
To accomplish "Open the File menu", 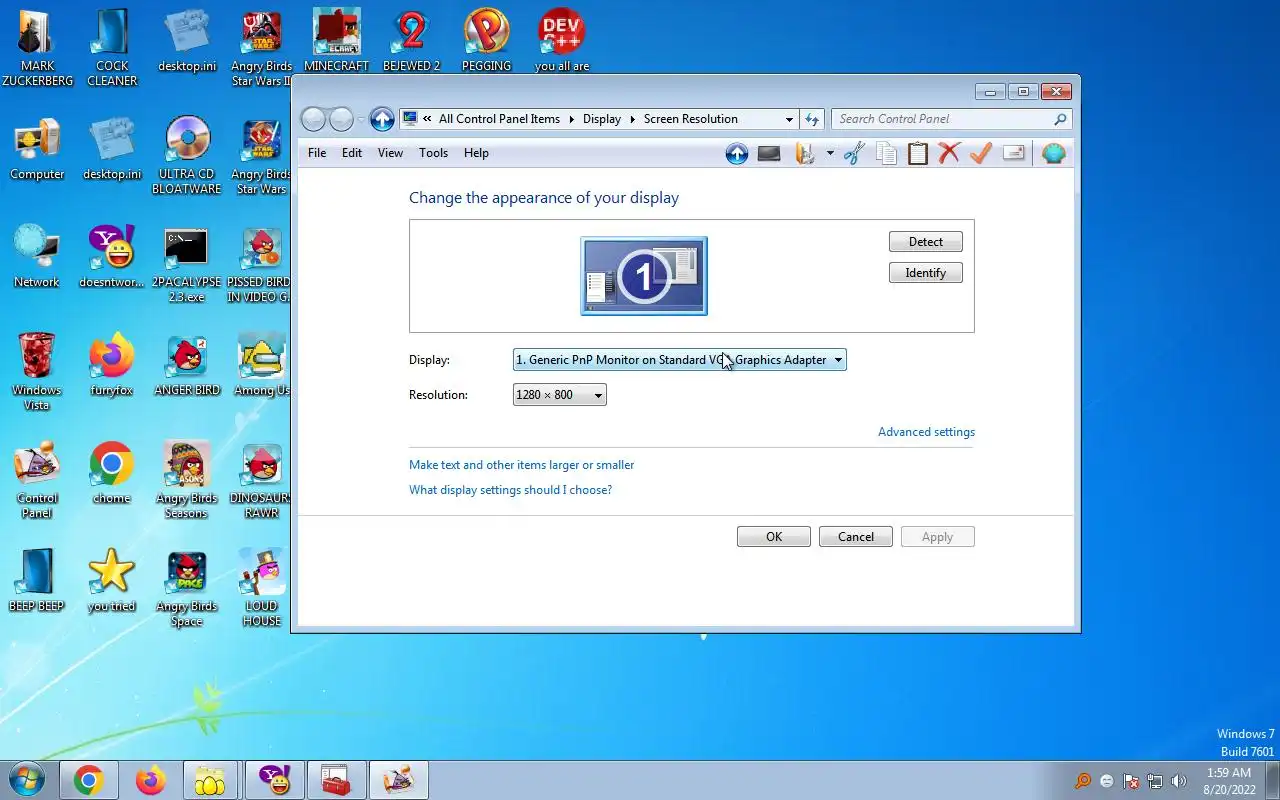I will (317, 153).
